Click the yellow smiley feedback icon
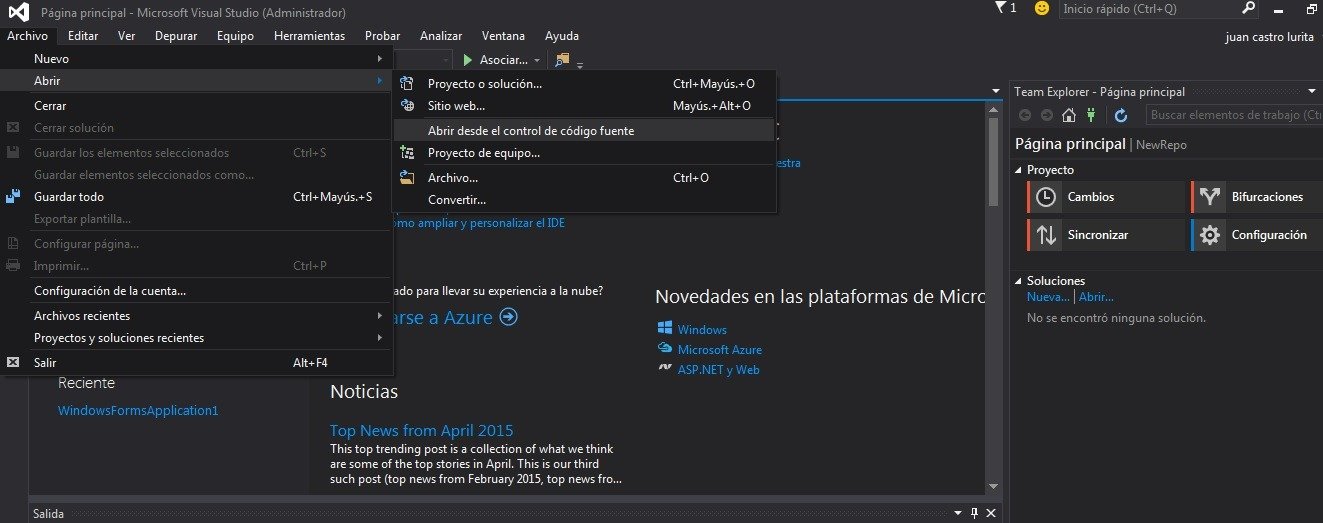 [1041, 8]
